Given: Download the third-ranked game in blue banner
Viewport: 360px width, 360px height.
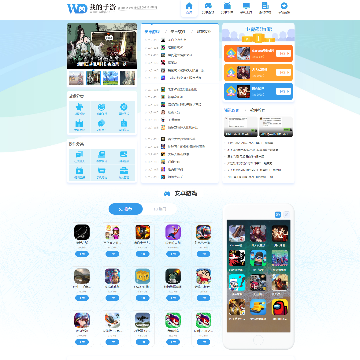Looking at the screenshot, I should click(283, 91).
